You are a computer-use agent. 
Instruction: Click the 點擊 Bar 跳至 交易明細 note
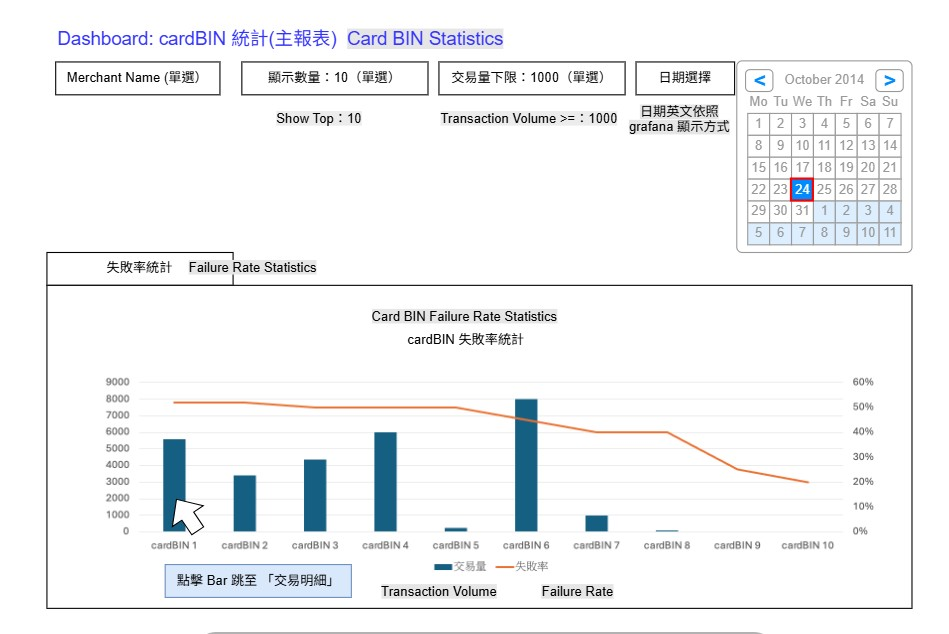pos(257,581)
